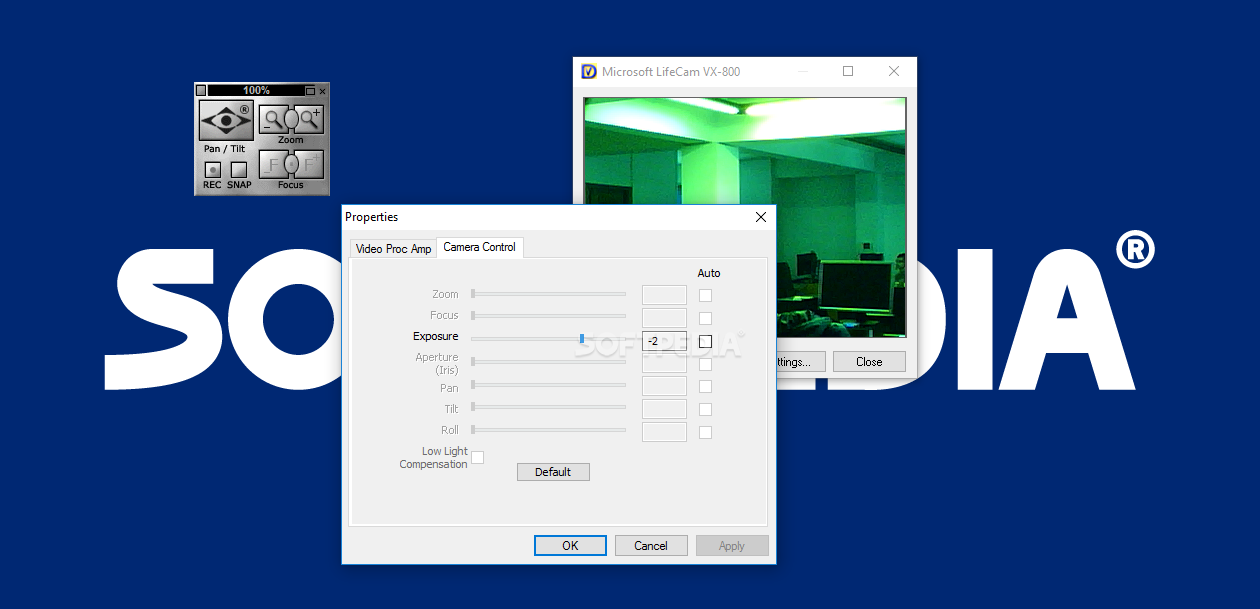Click the Exposure label text

click(436, 337)
